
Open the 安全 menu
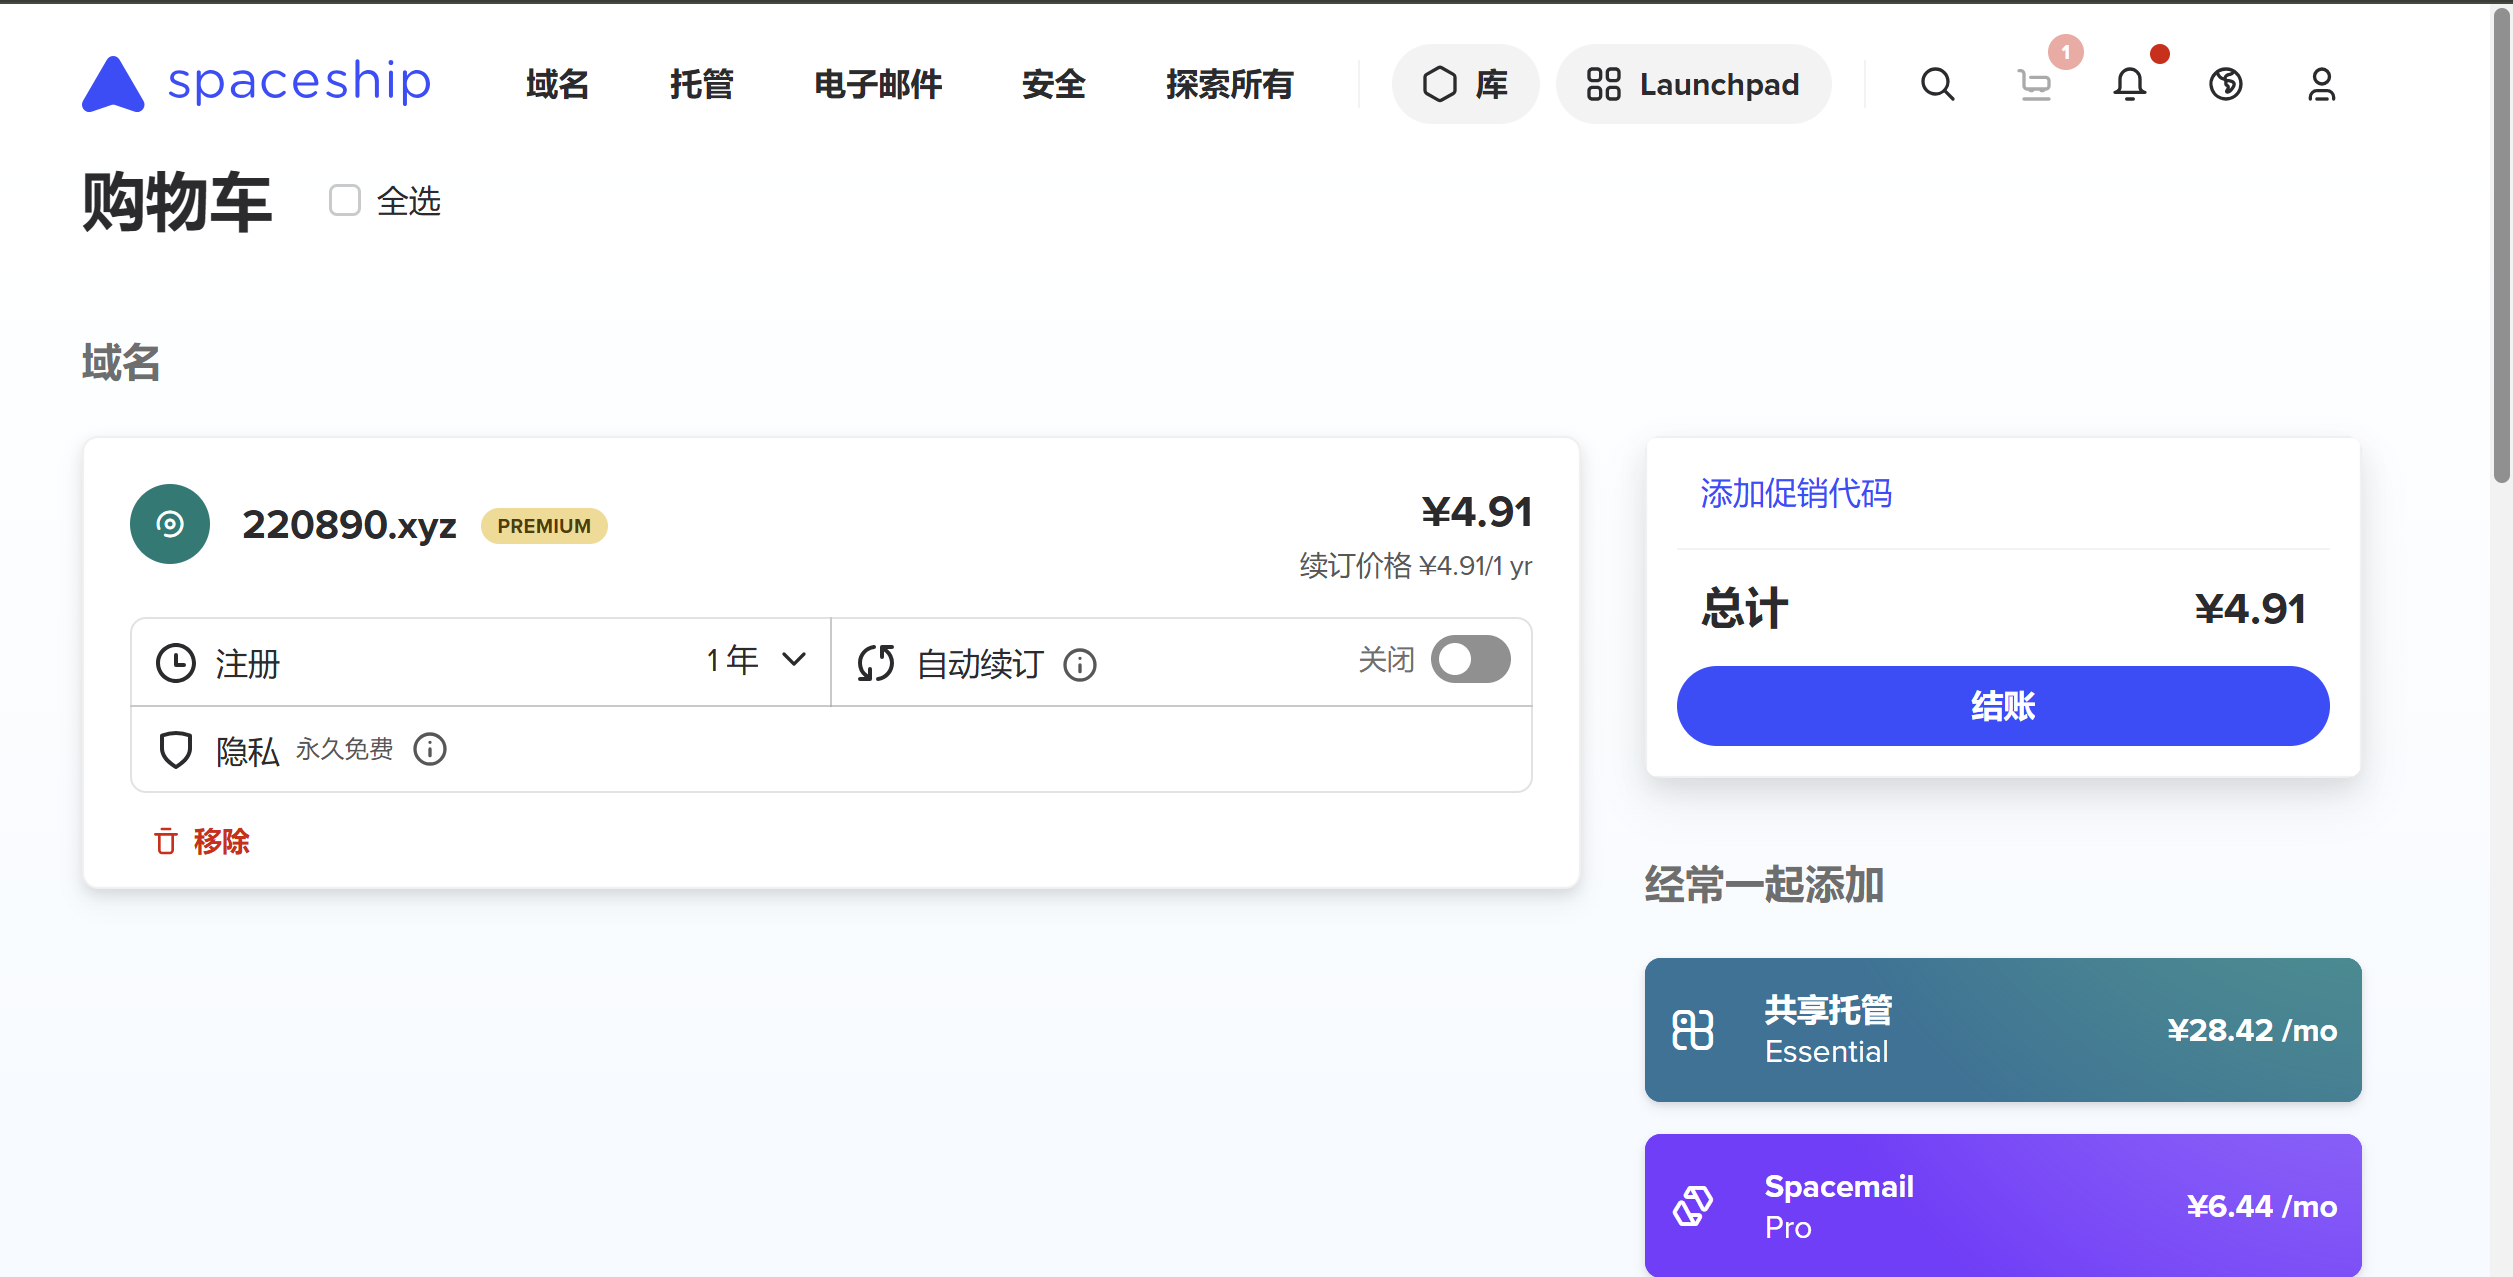point(1053,84)
